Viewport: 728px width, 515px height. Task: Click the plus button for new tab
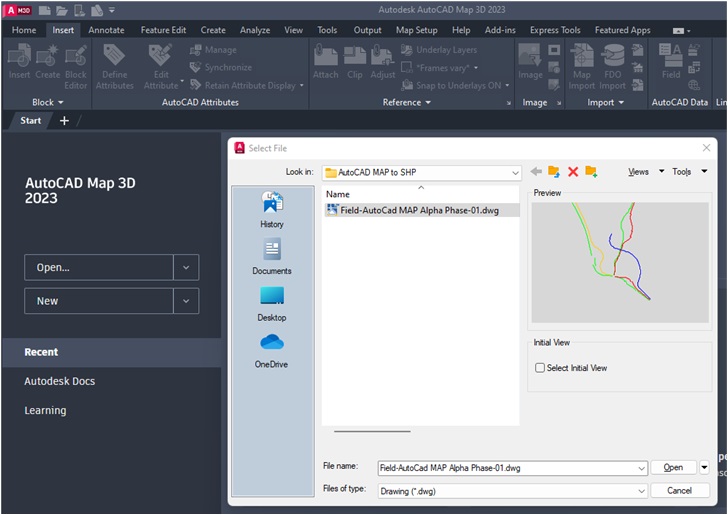click(65, 121)
